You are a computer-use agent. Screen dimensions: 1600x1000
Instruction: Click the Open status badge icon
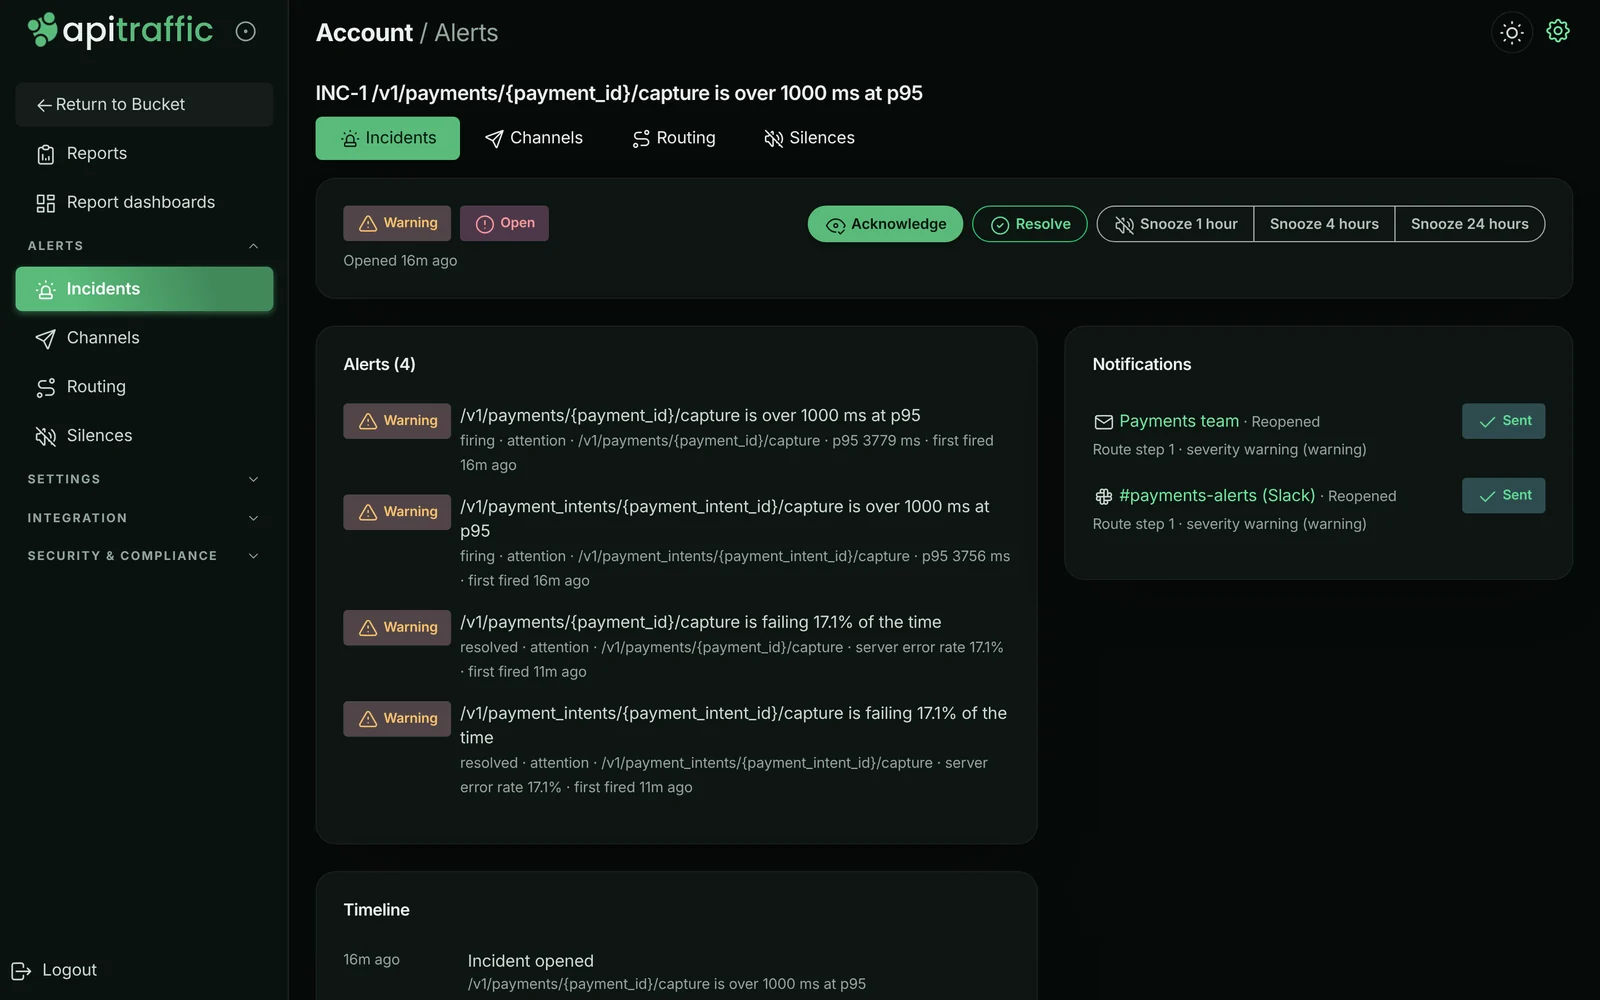[485, 224]
